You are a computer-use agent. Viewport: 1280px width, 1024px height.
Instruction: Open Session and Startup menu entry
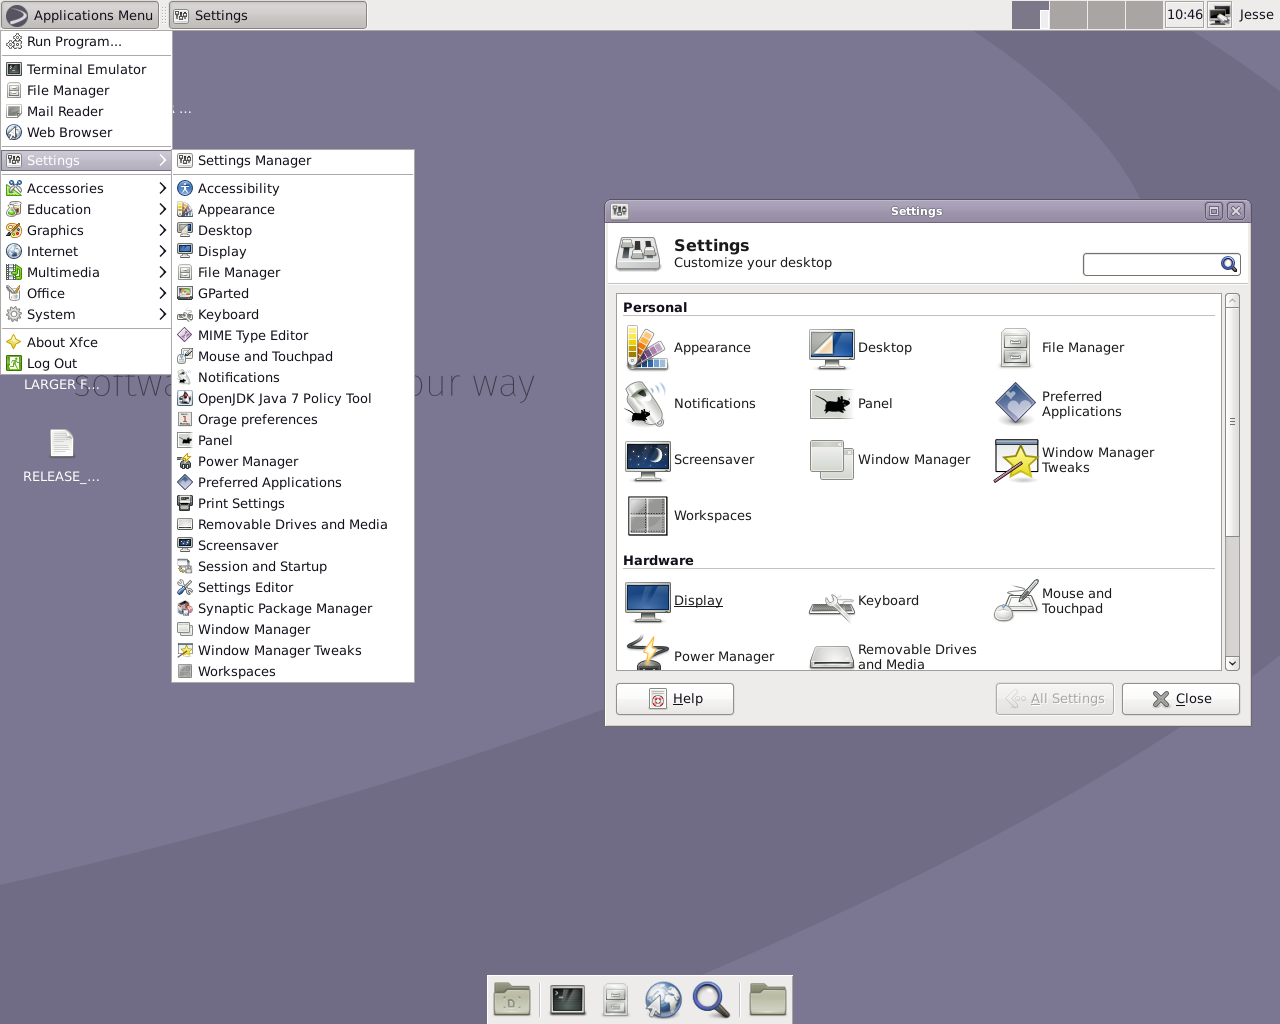pyautogui.click(x=293, y=566)
